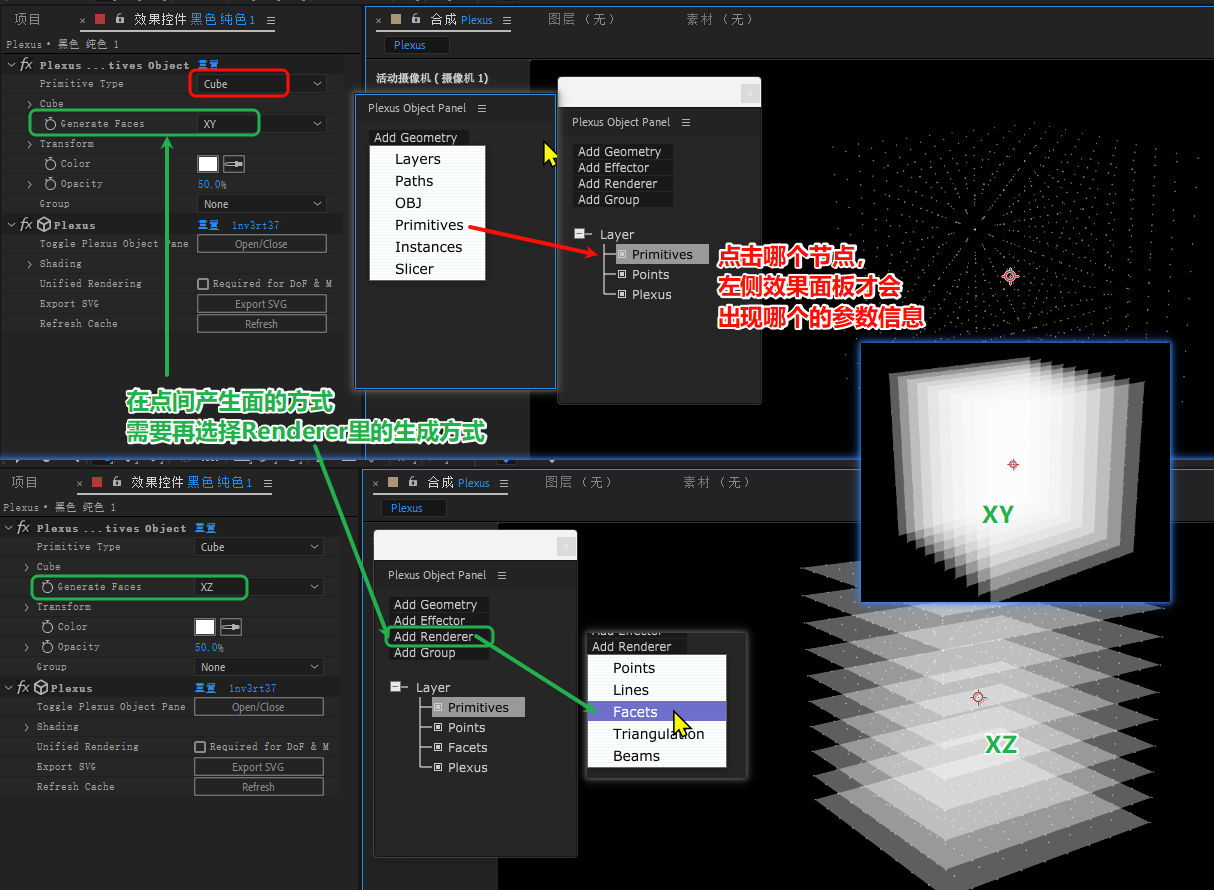Open the upper 效果控件 panel menu icon
1214x890 pixels.
[x=271, y=20]
